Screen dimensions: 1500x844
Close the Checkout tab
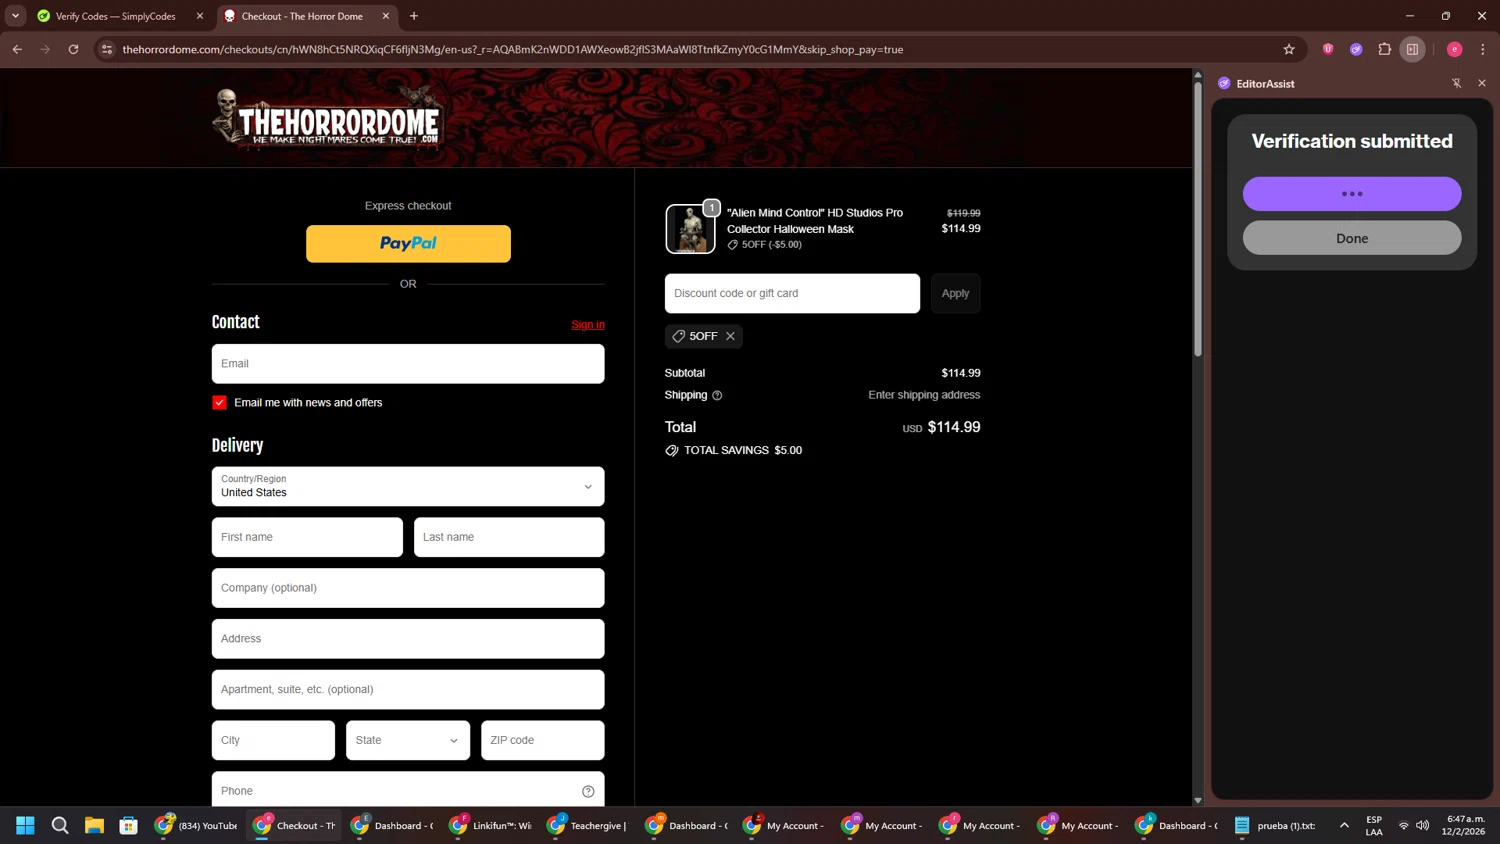click(386, 16)
